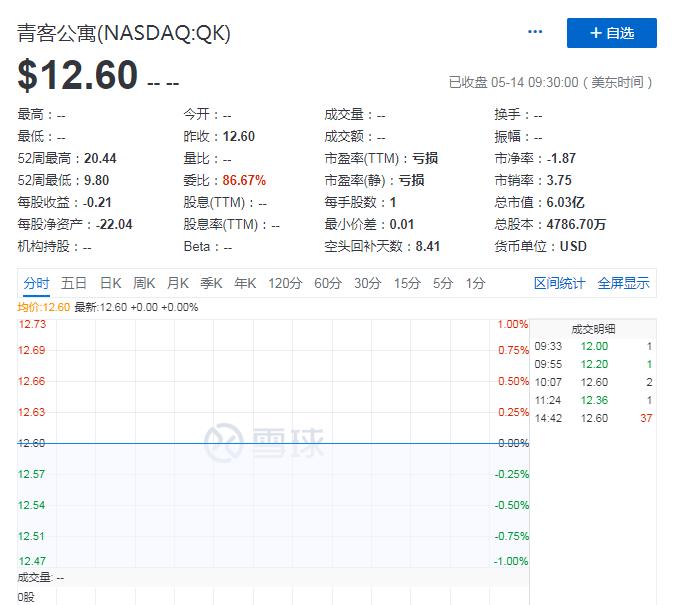Open the three-dot more options menu

(x=535, y=31)
